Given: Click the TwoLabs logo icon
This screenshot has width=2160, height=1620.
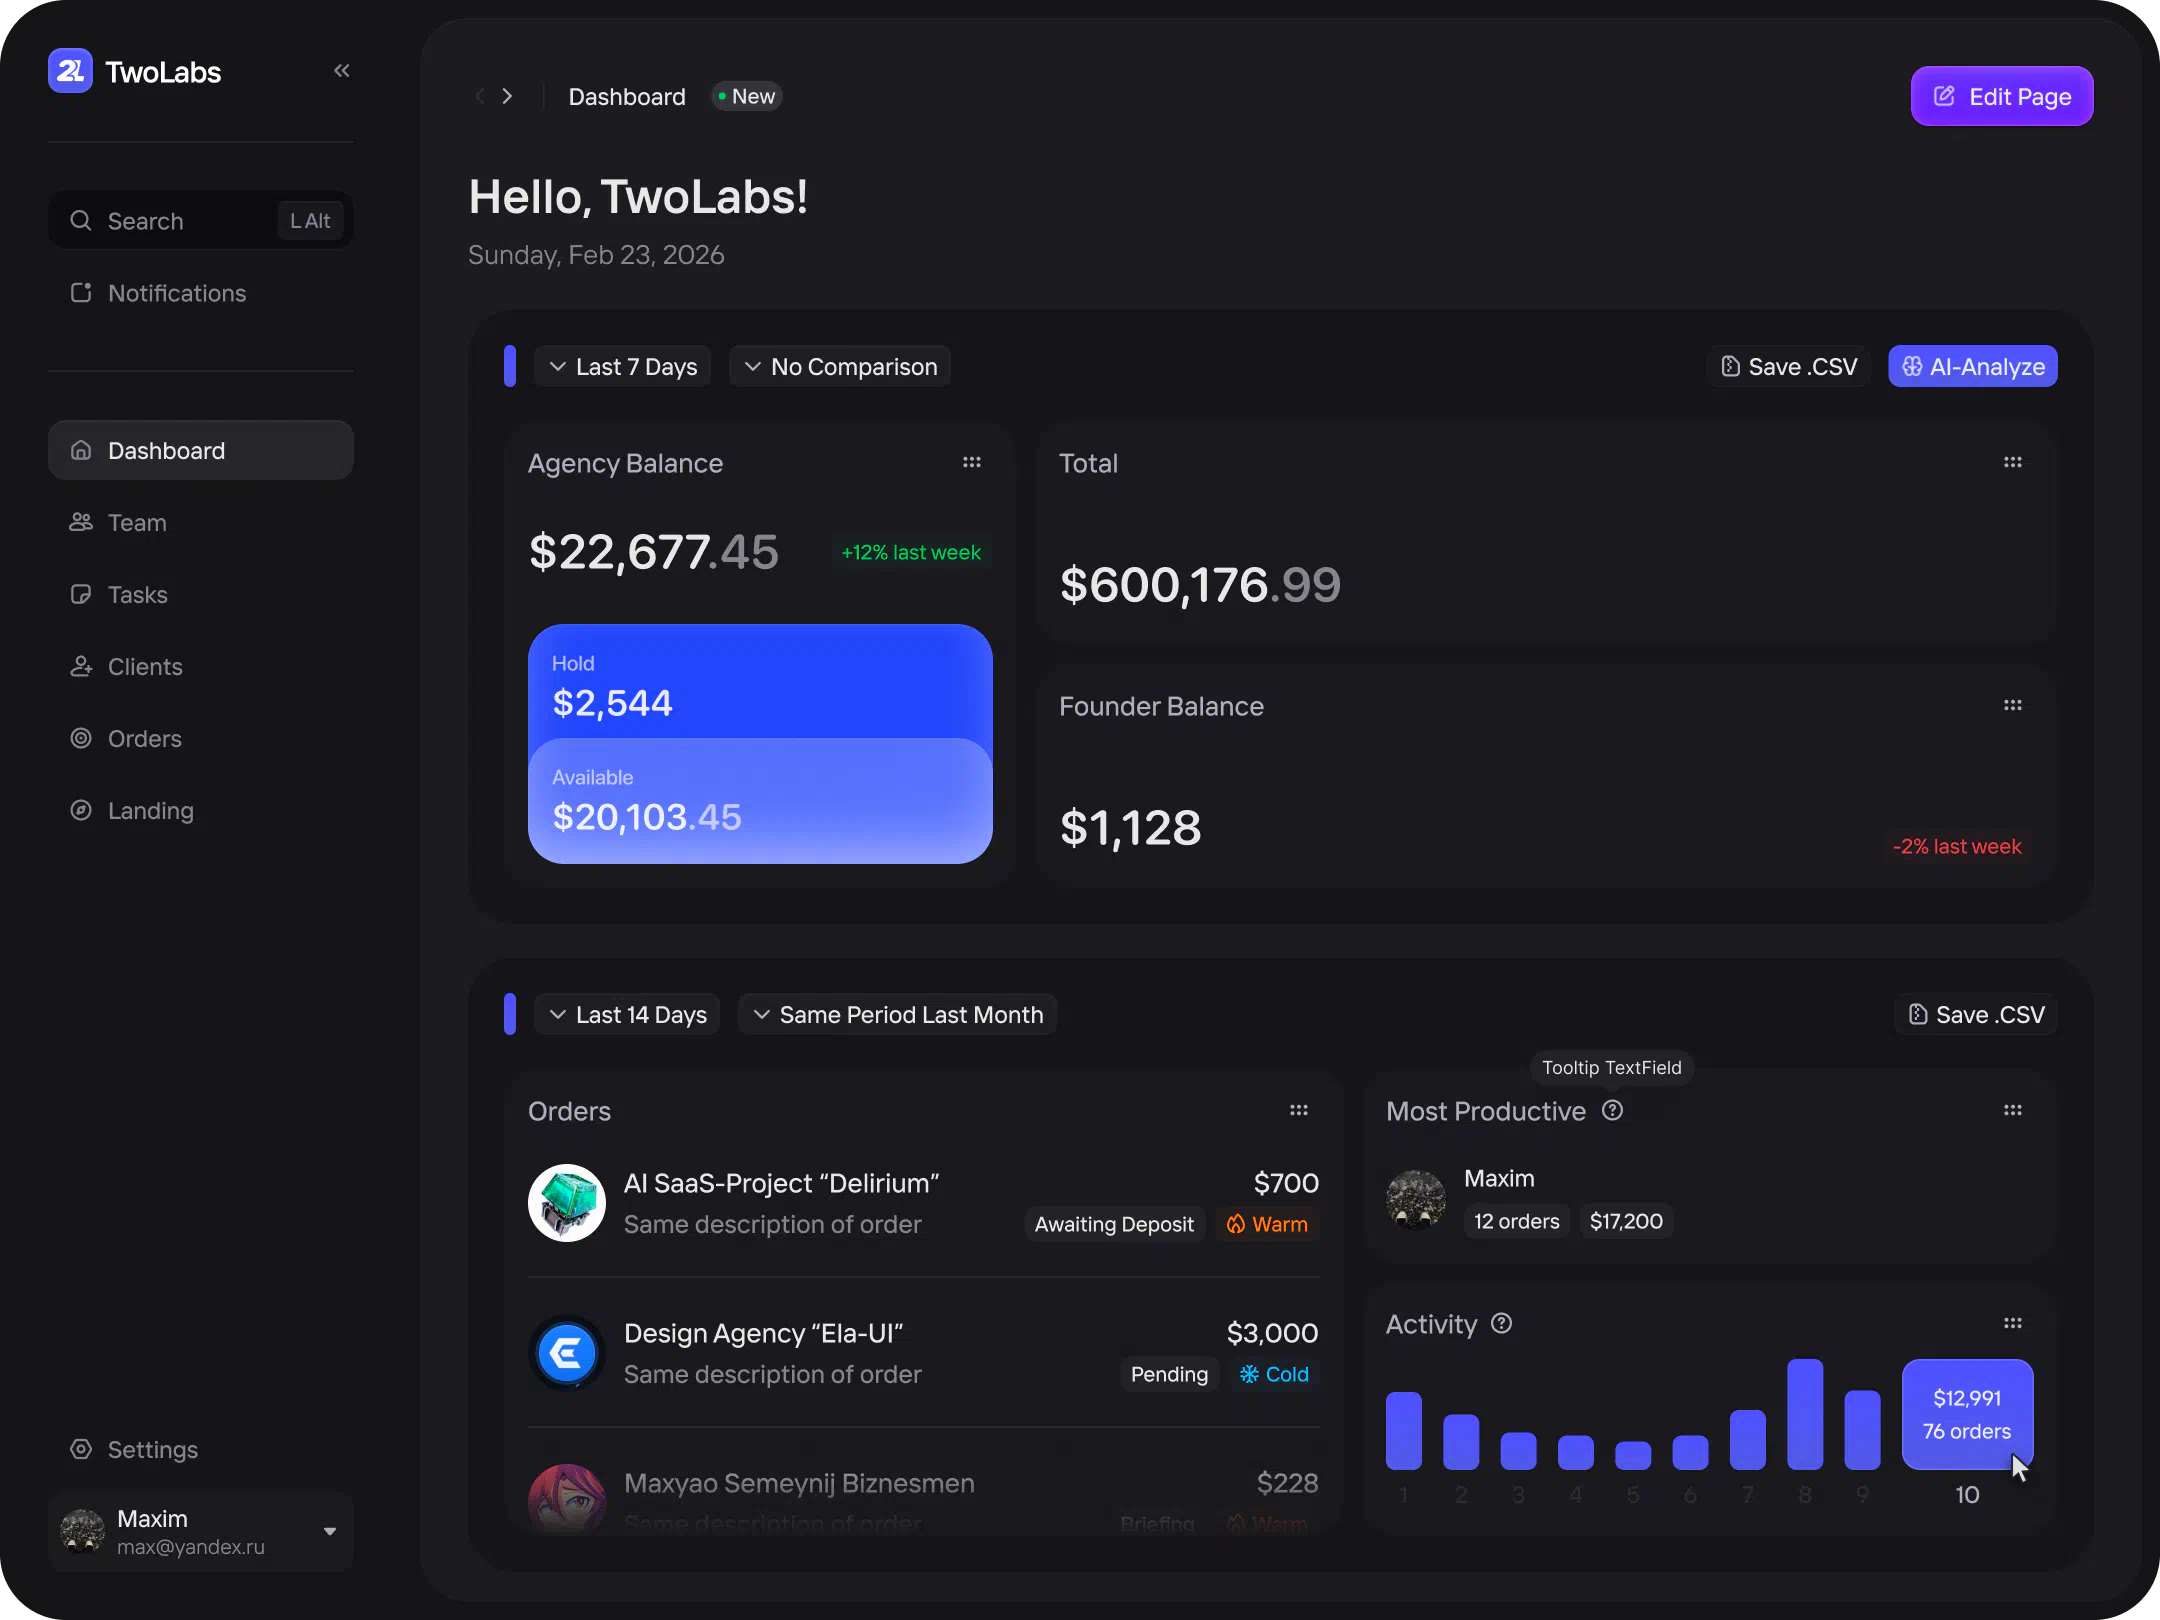Looking at the screenshot, I should pos(70,71).
